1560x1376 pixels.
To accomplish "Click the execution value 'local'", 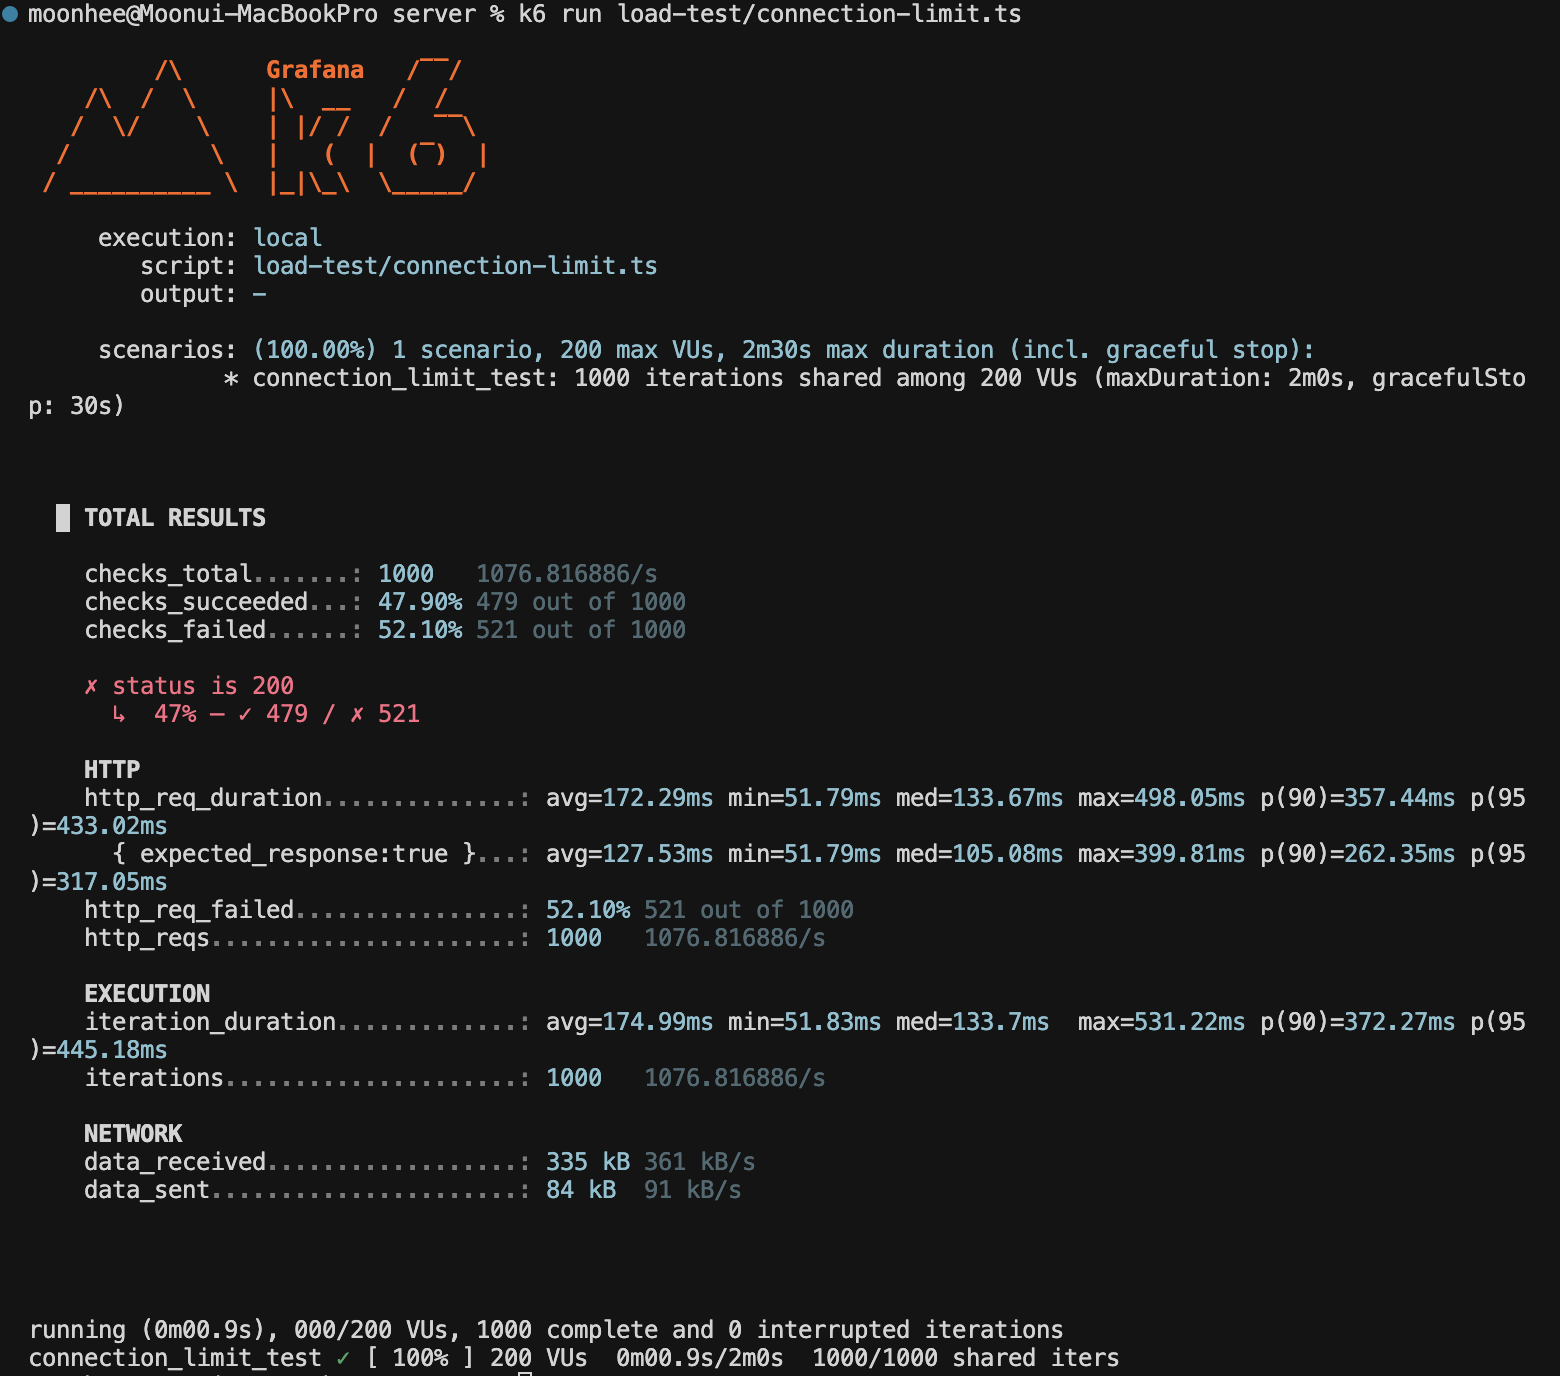I will (x=287, y=238).
